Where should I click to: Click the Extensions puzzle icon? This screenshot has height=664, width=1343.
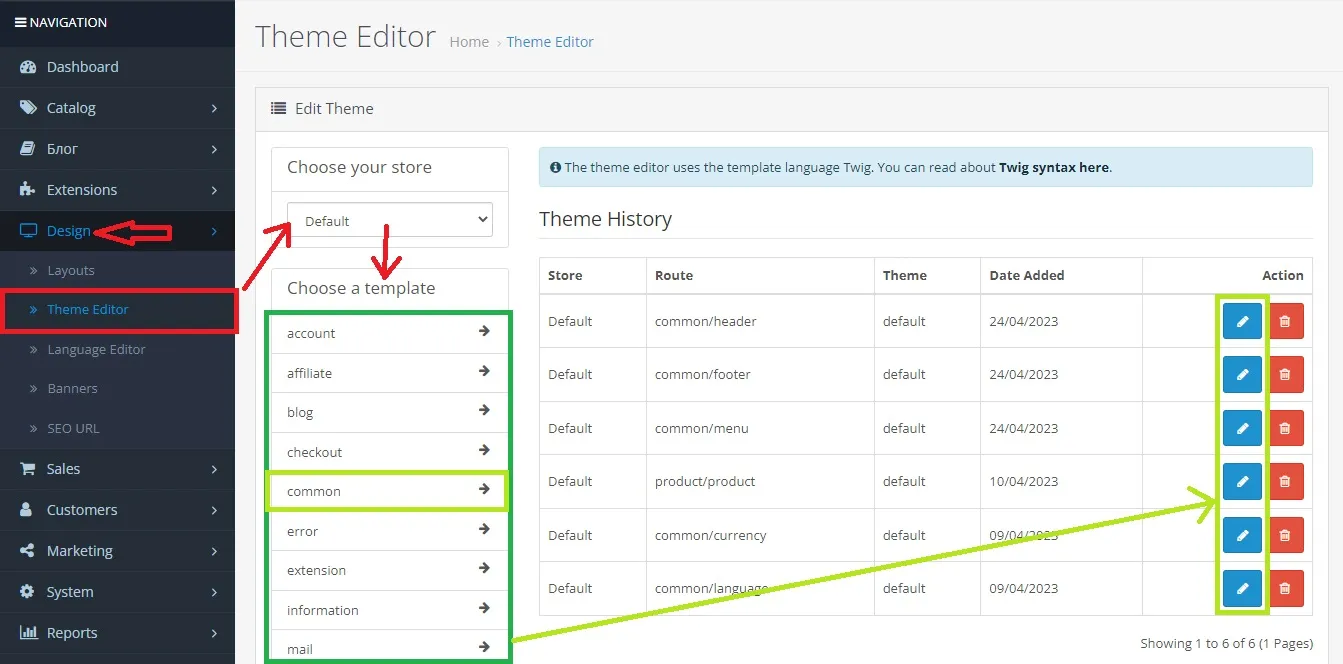[x=28, y=190]
